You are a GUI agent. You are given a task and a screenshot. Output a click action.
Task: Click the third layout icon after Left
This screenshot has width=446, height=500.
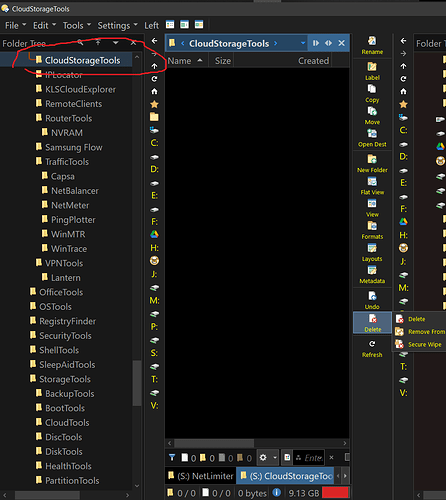point(199,24)
